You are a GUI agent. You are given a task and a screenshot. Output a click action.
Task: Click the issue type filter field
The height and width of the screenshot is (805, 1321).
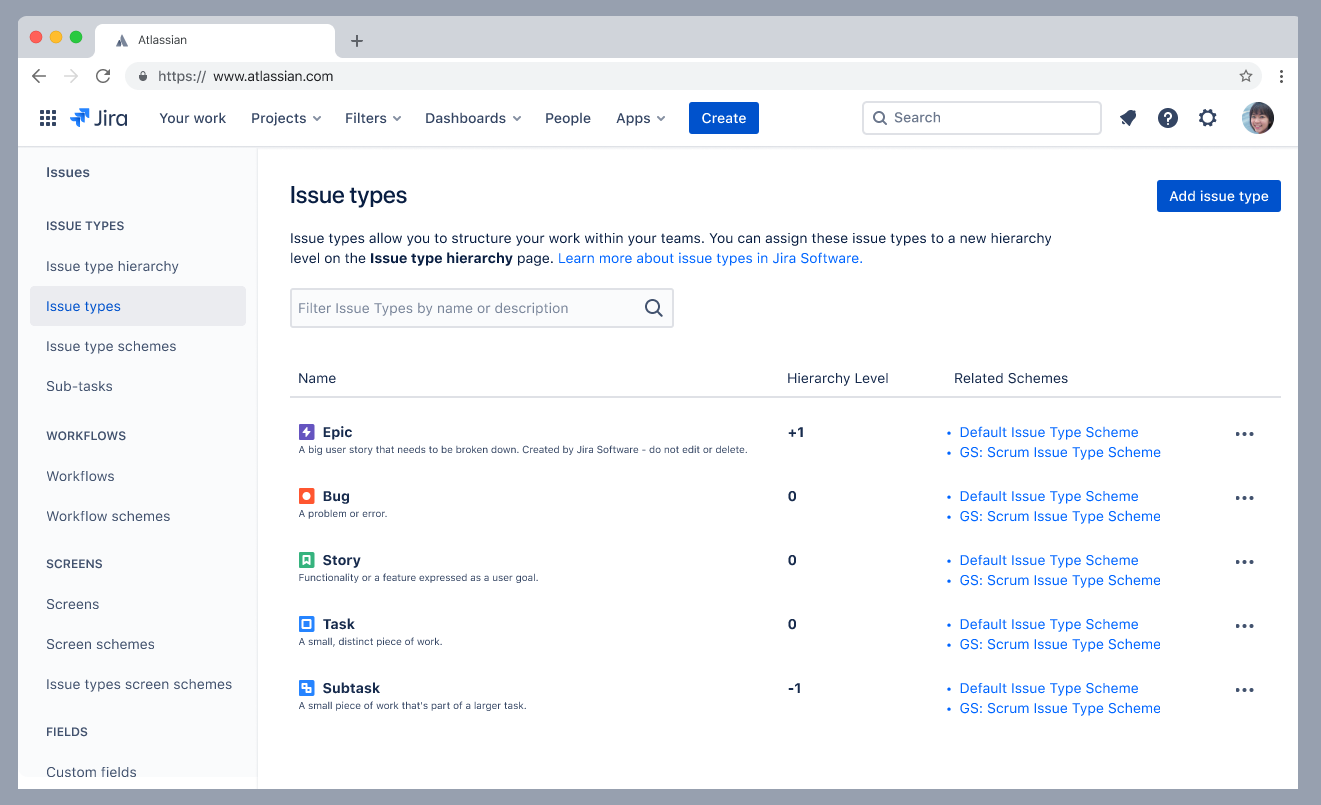pyautogui.click(x=470, y=308)
